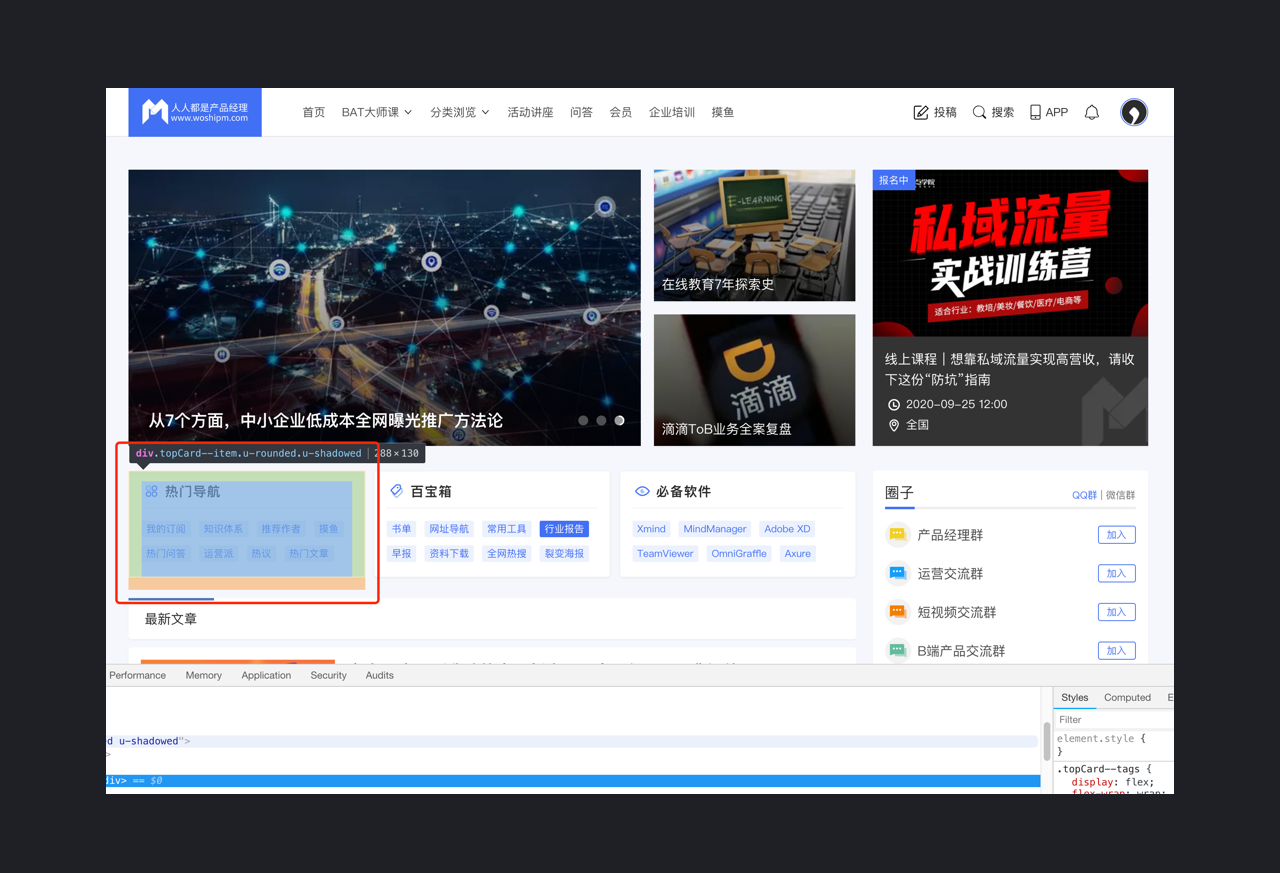The height and width of the screenshot is (873, 1280).
Task: Open the 常用工具 tag
Action: (506, 529)
